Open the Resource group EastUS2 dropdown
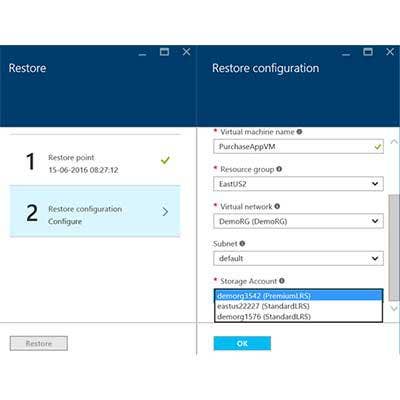This screenshot has height=400, width=400. 298,184
